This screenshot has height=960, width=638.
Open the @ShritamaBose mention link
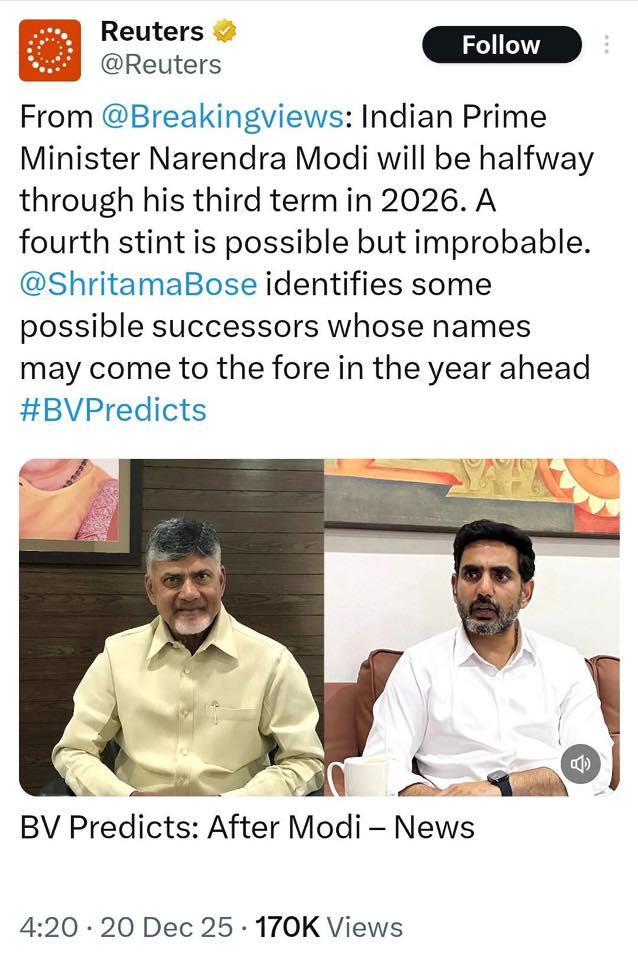tap(138, 284)
